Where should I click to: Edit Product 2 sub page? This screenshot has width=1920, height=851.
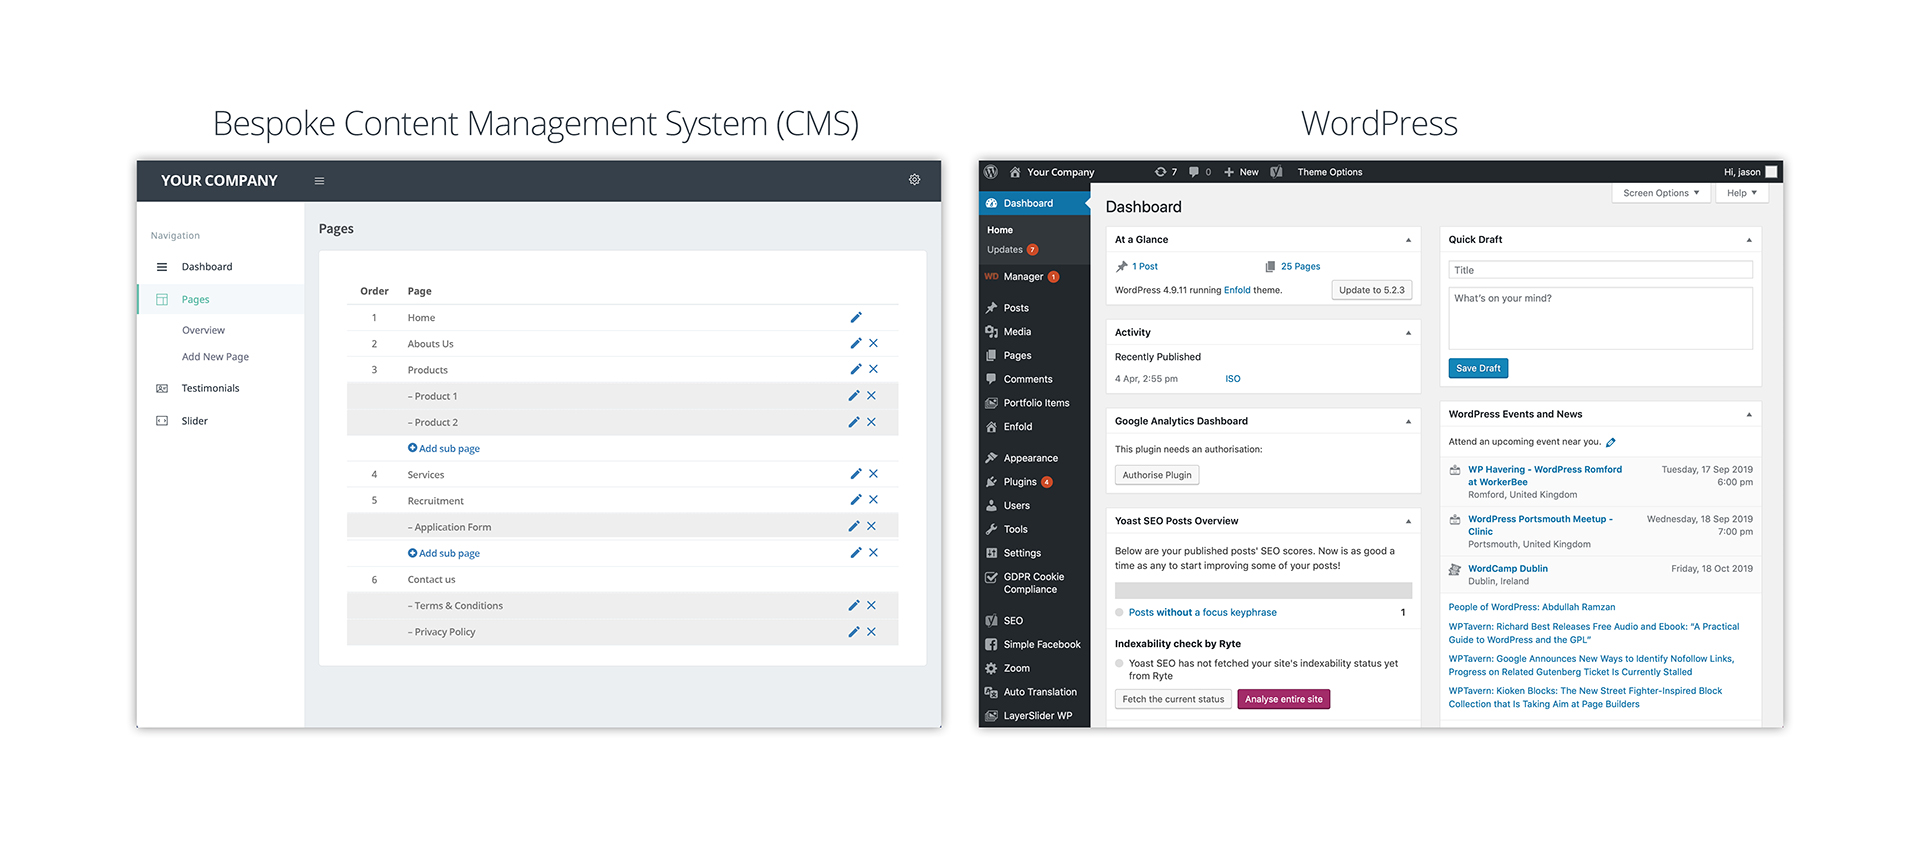coord(854,422)
